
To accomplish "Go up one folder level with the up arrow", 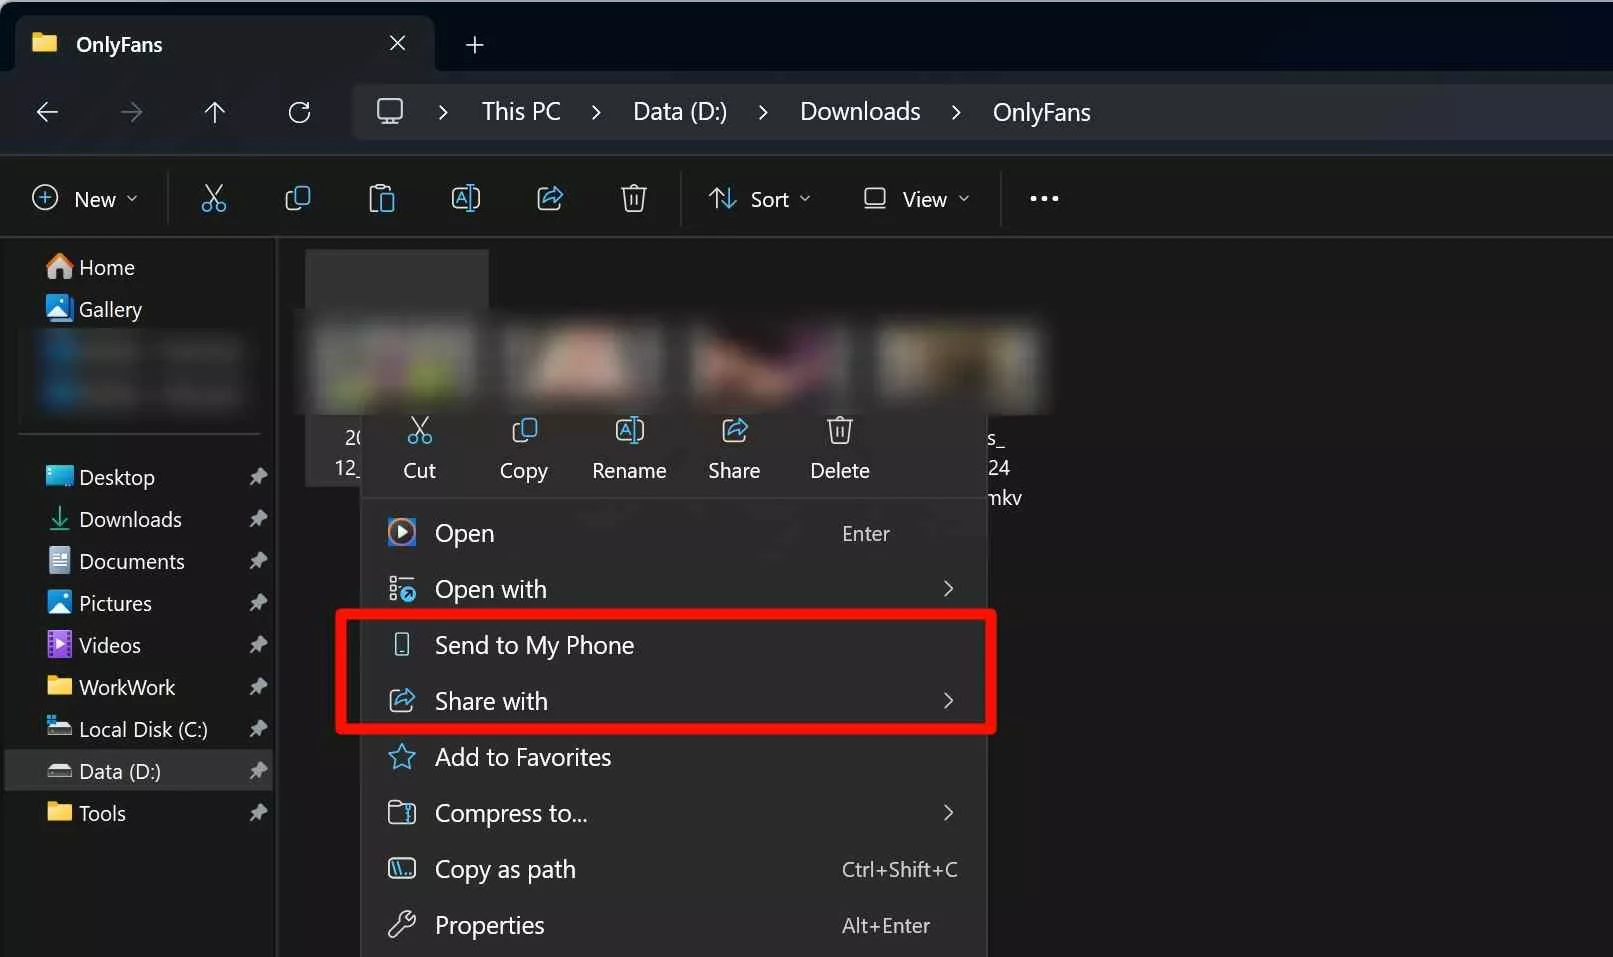I will coord(214,112).
